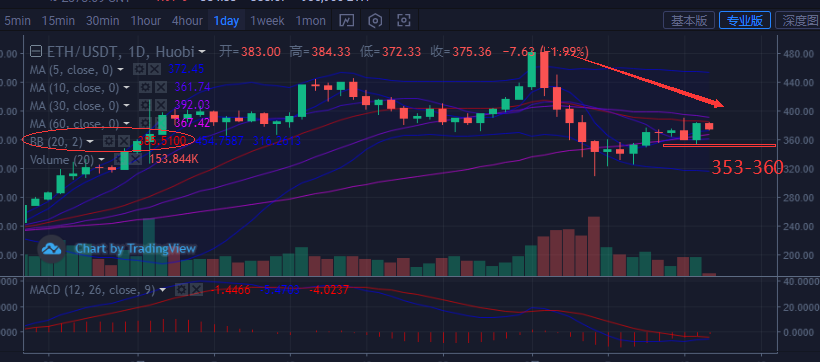Switch to 1hour timeframe
Screen dimensions: 820x362
145,21
